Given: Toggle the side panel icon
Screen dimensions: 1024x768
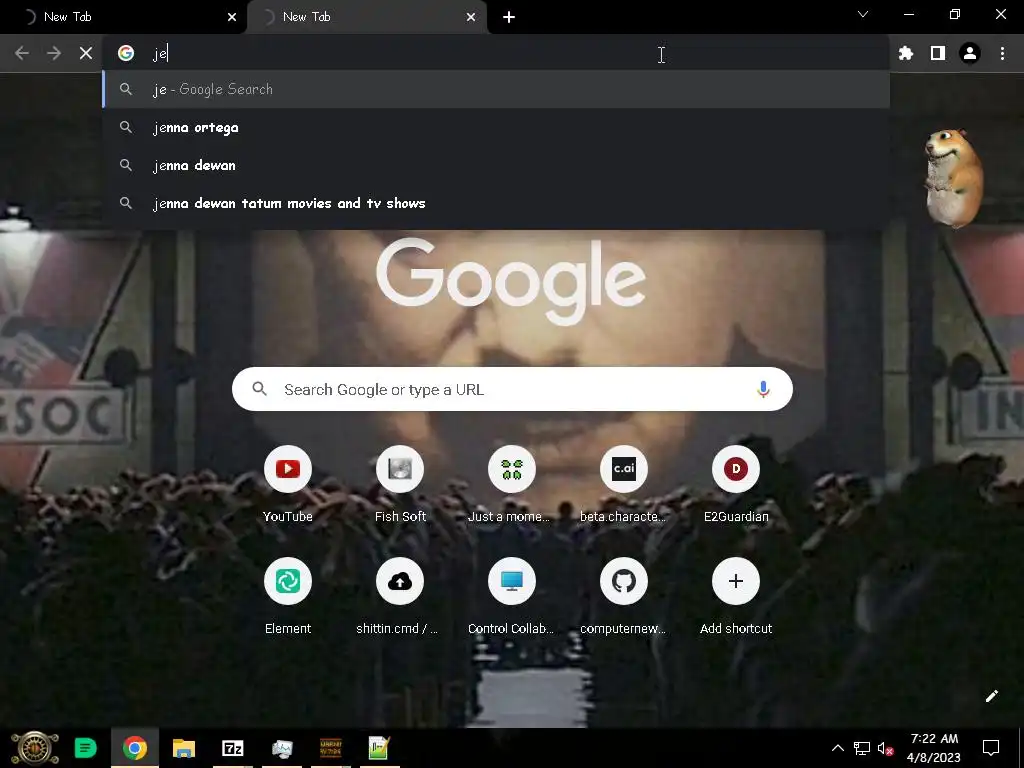Looking at the screenshot, I should coord(938,53).
